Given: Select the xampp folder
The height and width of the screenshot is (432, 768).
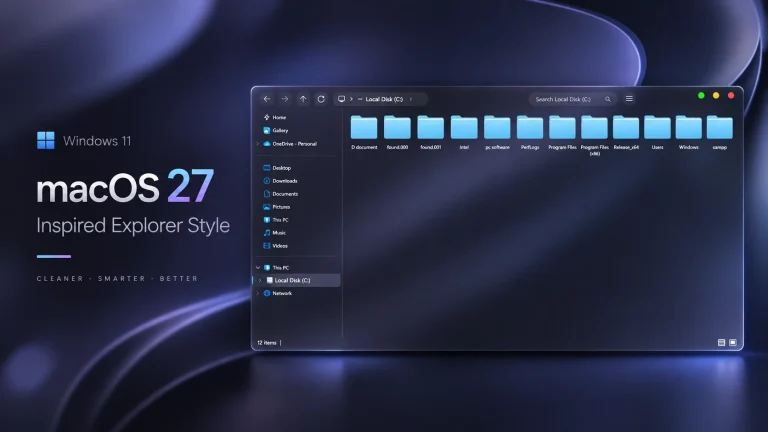Looking at the screenshot, I should (720, 132).
